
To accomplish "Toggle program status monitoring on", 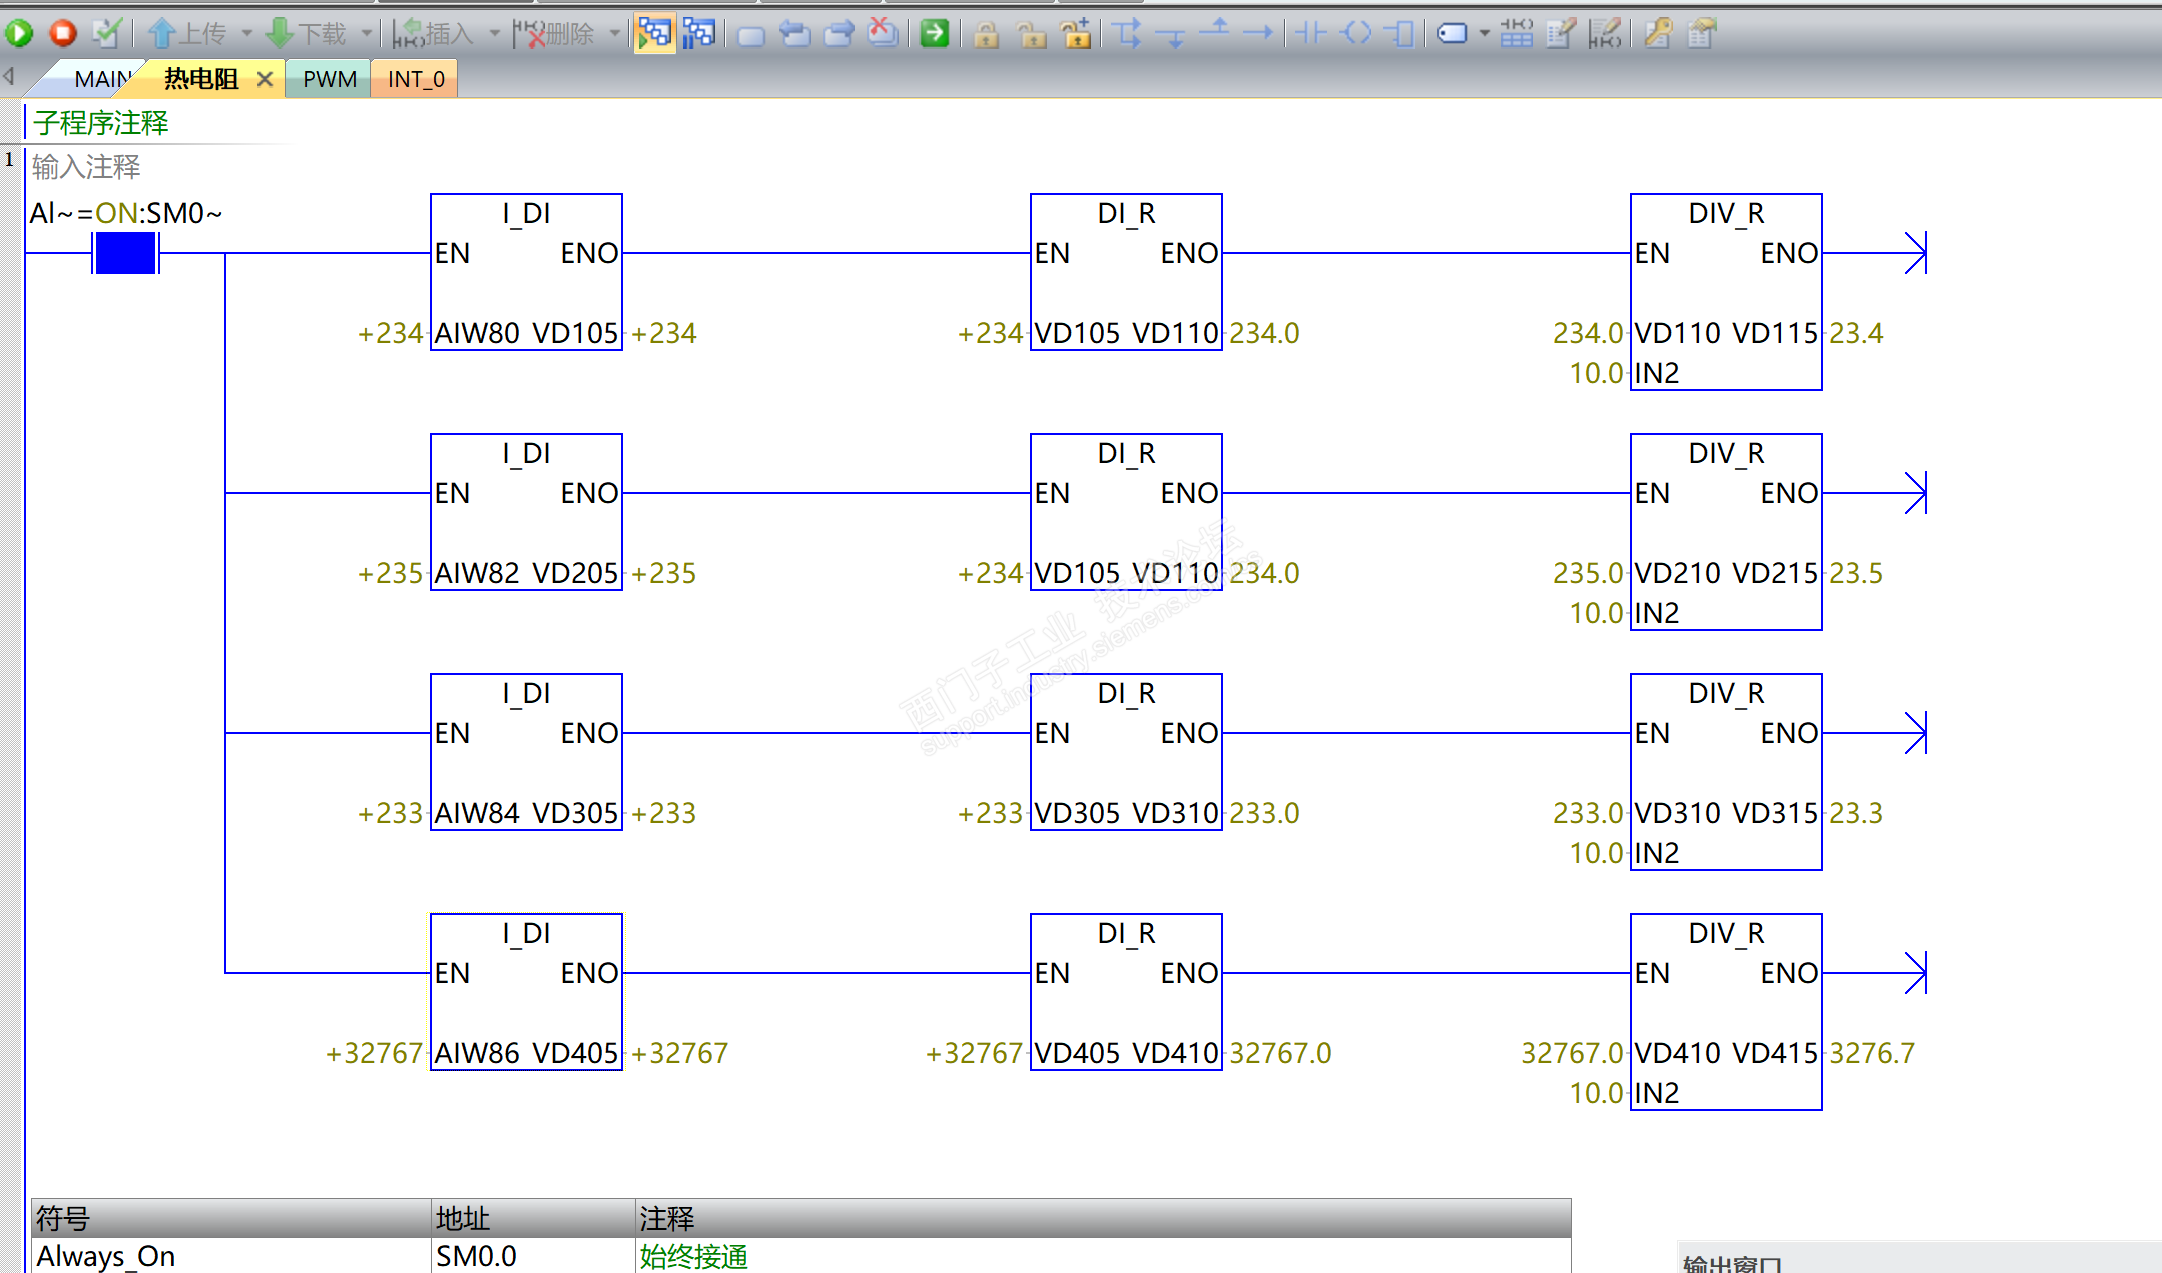I will click(x=654, y=34).
